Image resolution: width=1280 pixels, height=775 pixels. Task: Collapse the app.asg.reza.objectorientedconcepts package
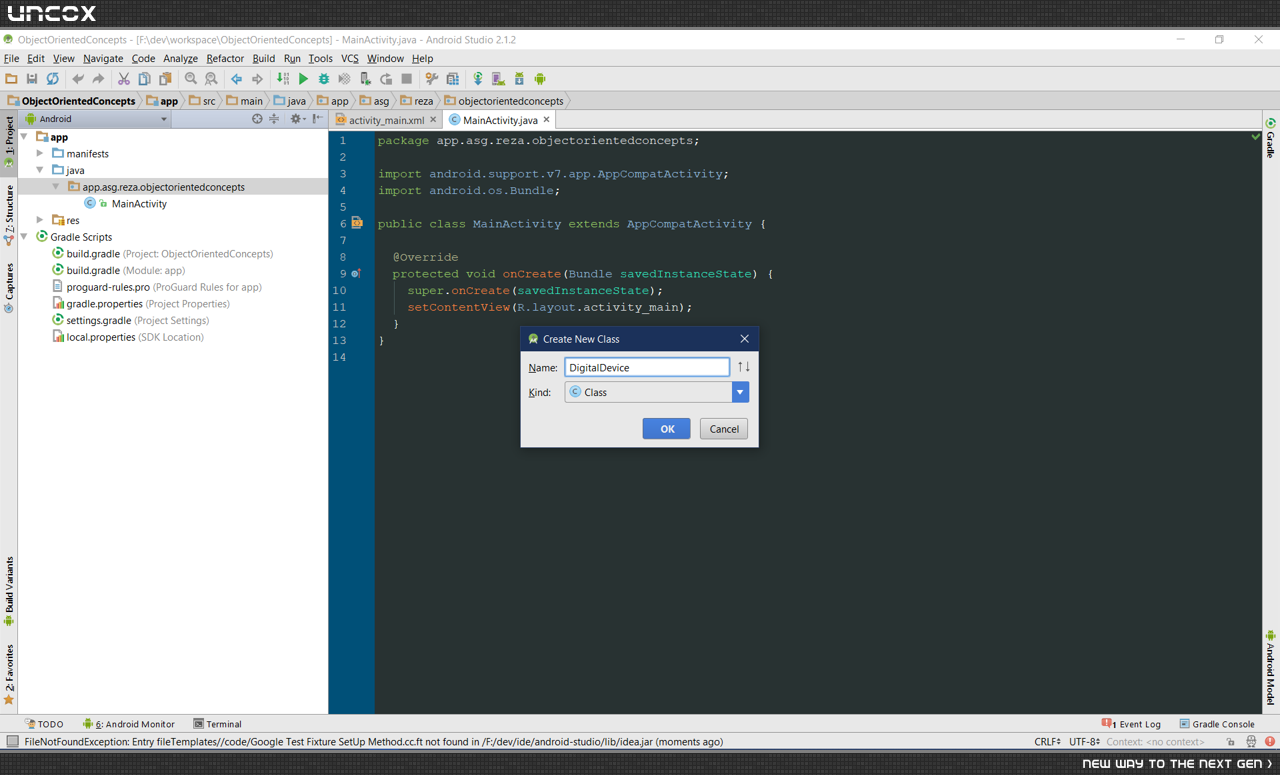[x=56, y=187]
